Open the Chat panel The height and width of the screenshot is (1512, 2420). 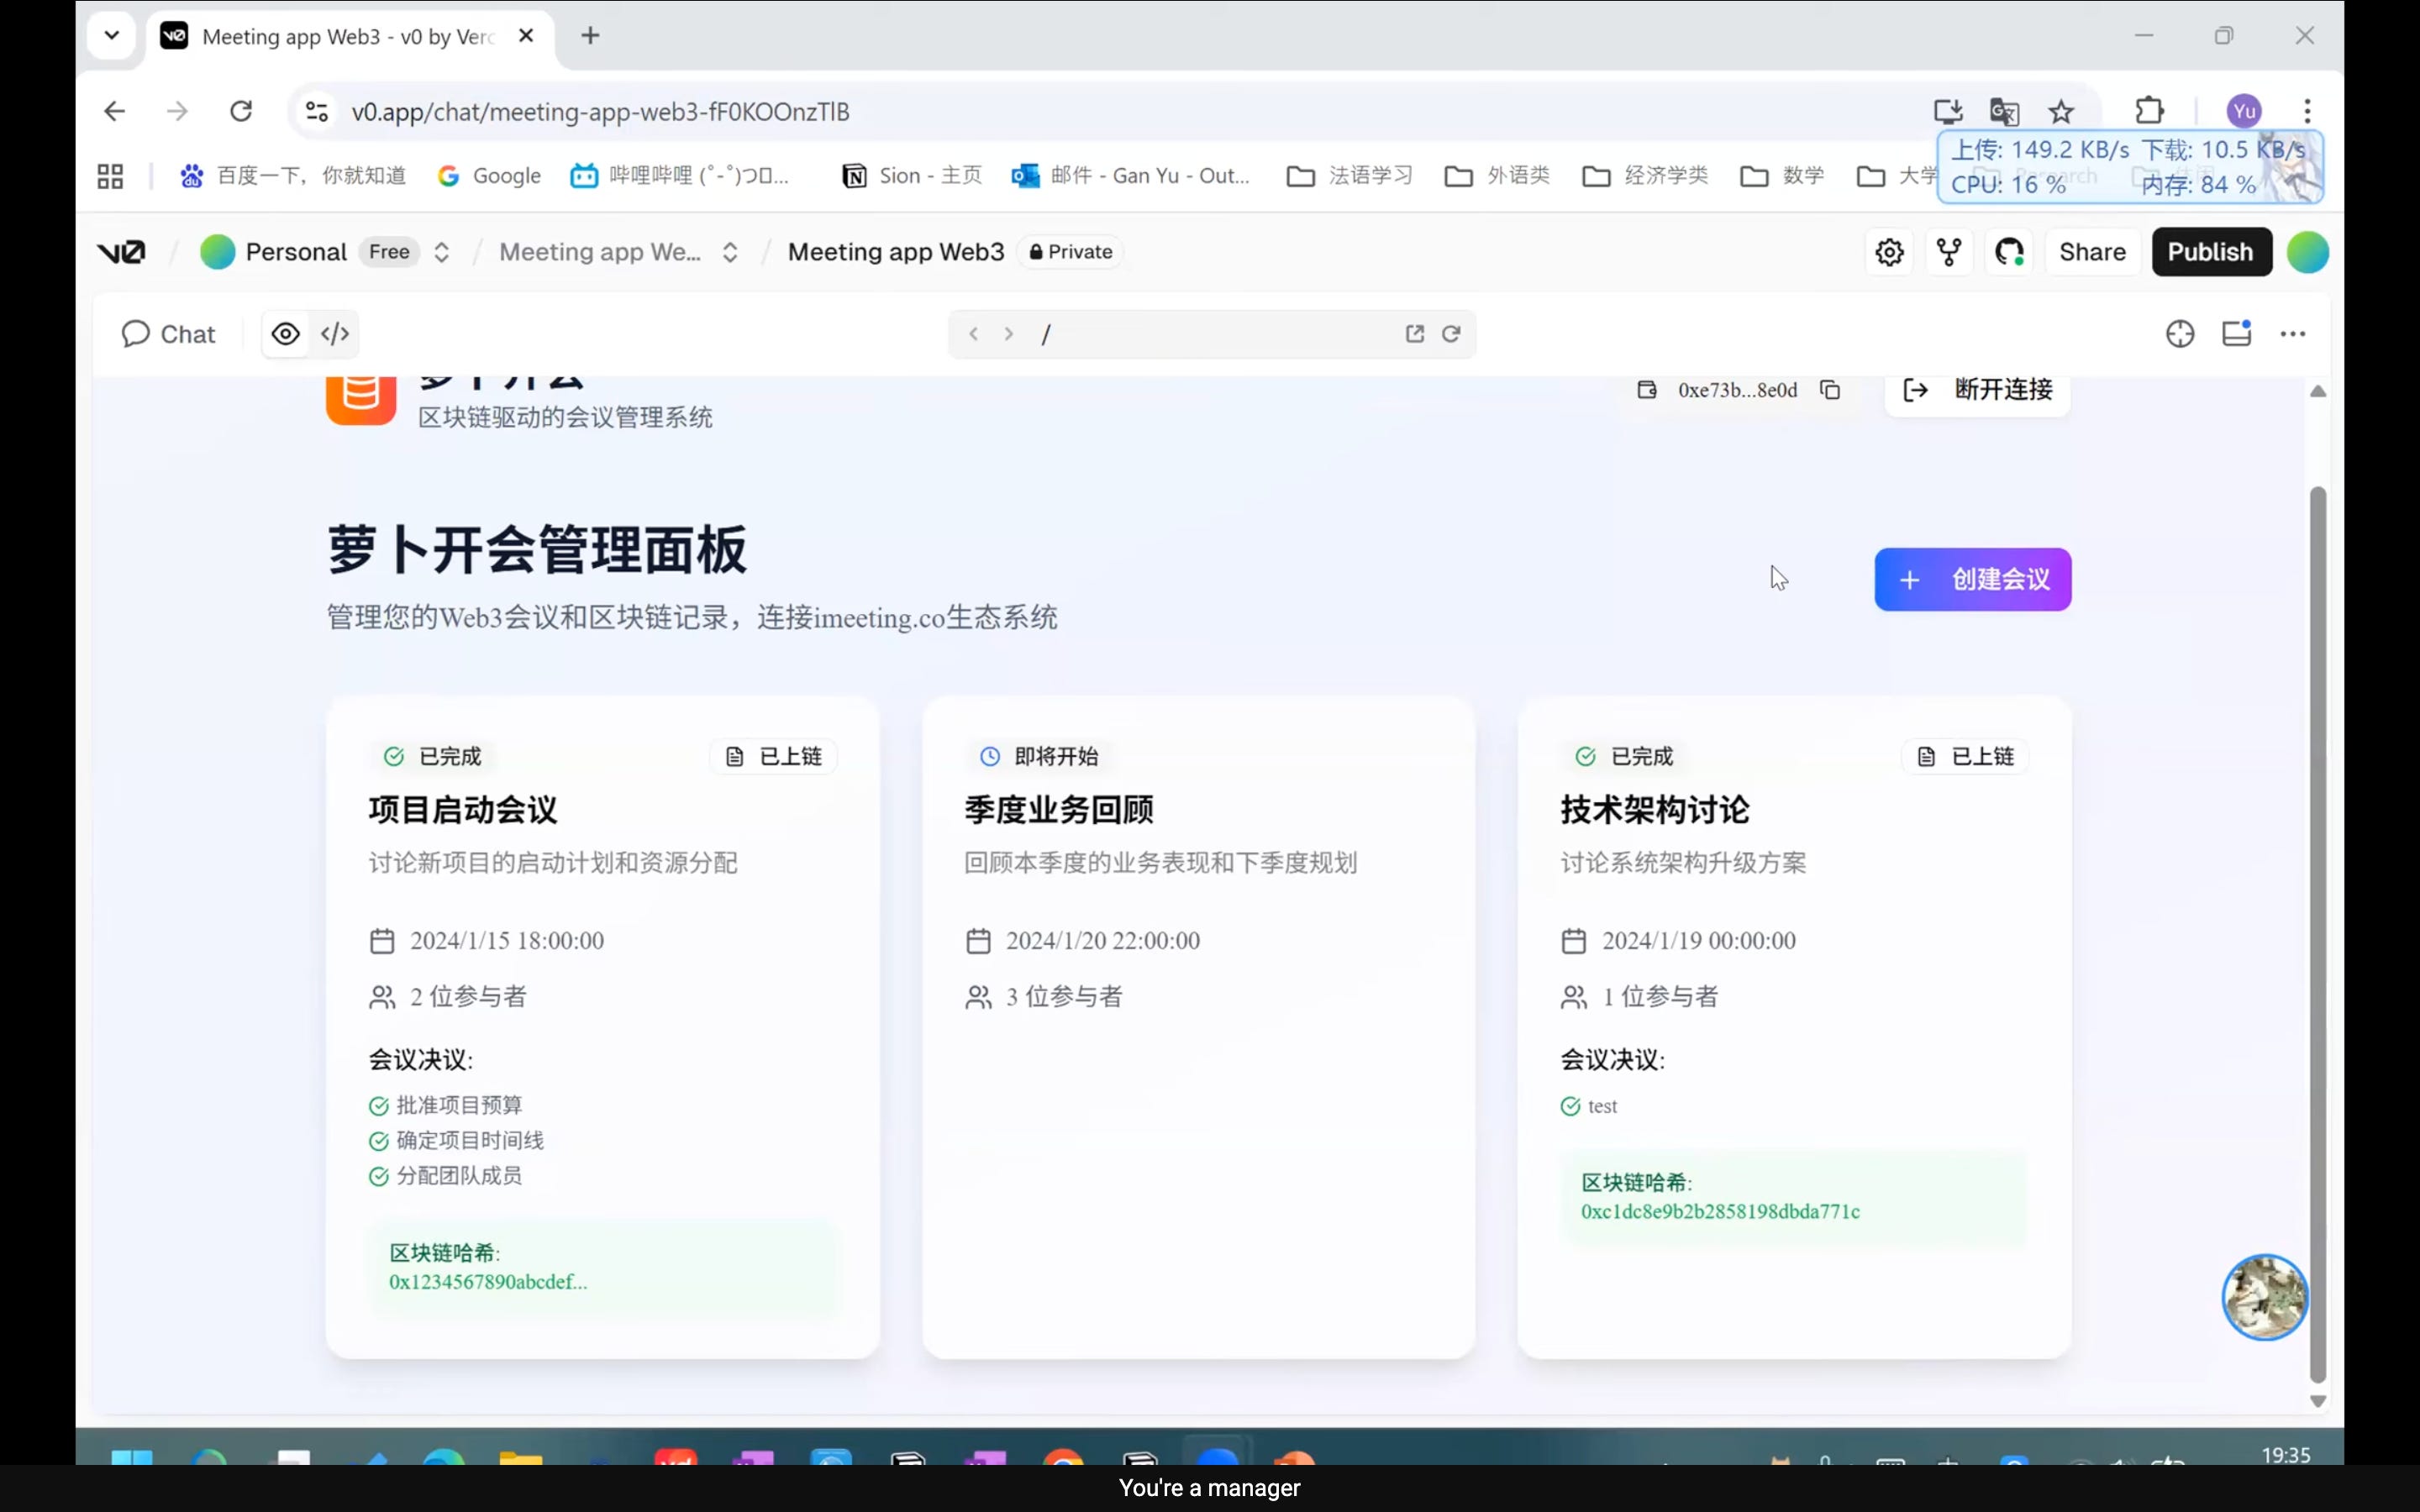[x=168, y=334]
